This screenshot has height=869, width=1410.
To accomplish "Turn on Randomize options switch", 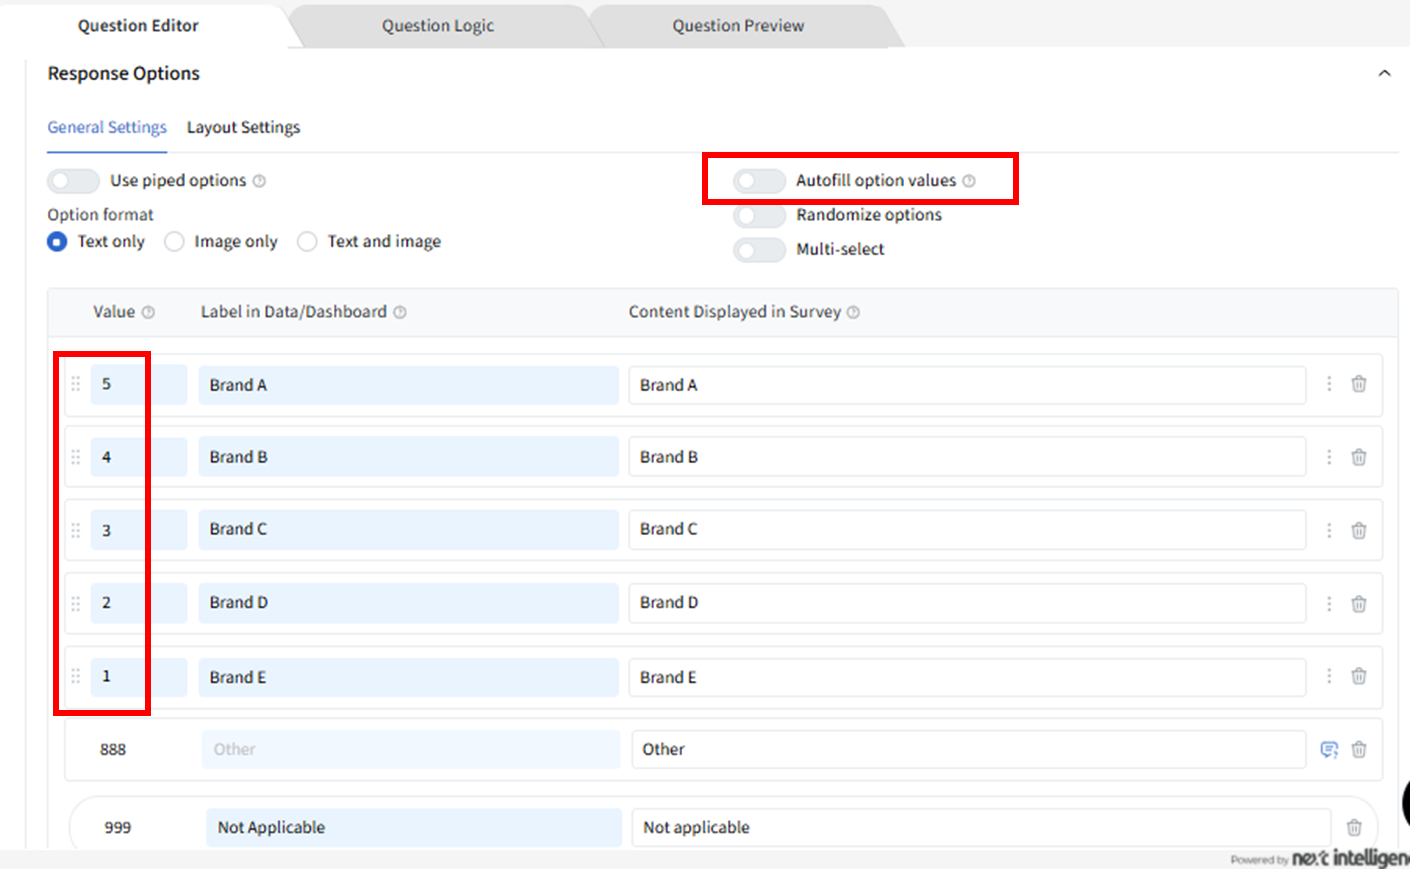I will (x=759, y=215).
